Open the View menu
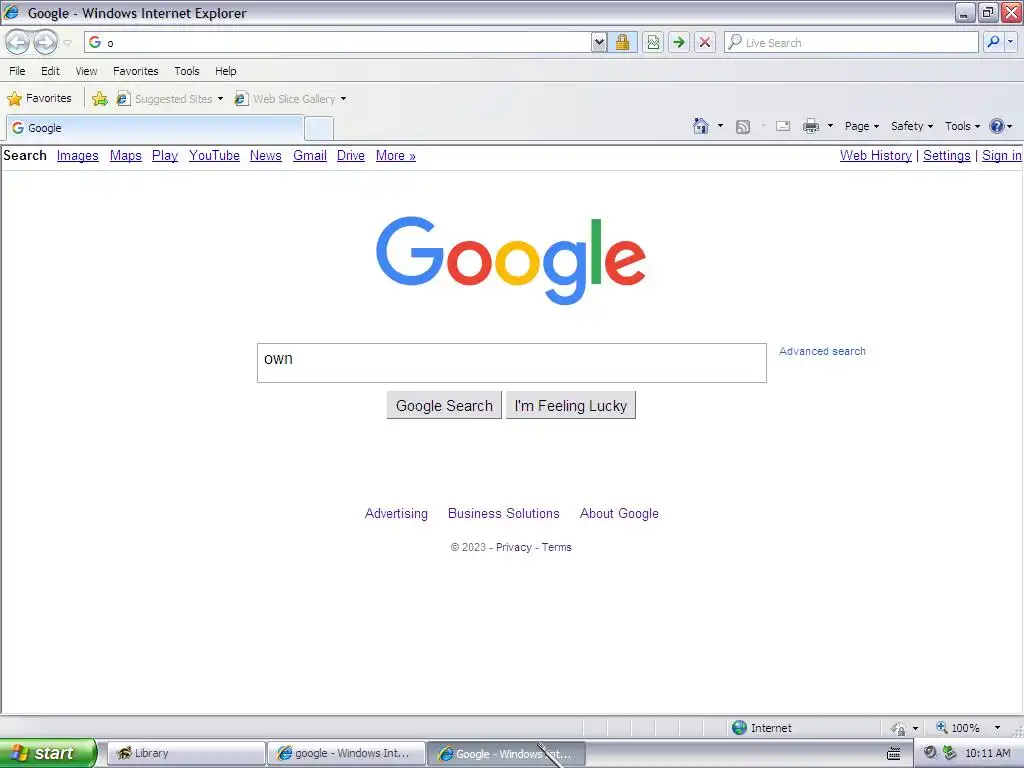This screenshot has height=768, width=1024. [86, 71]
